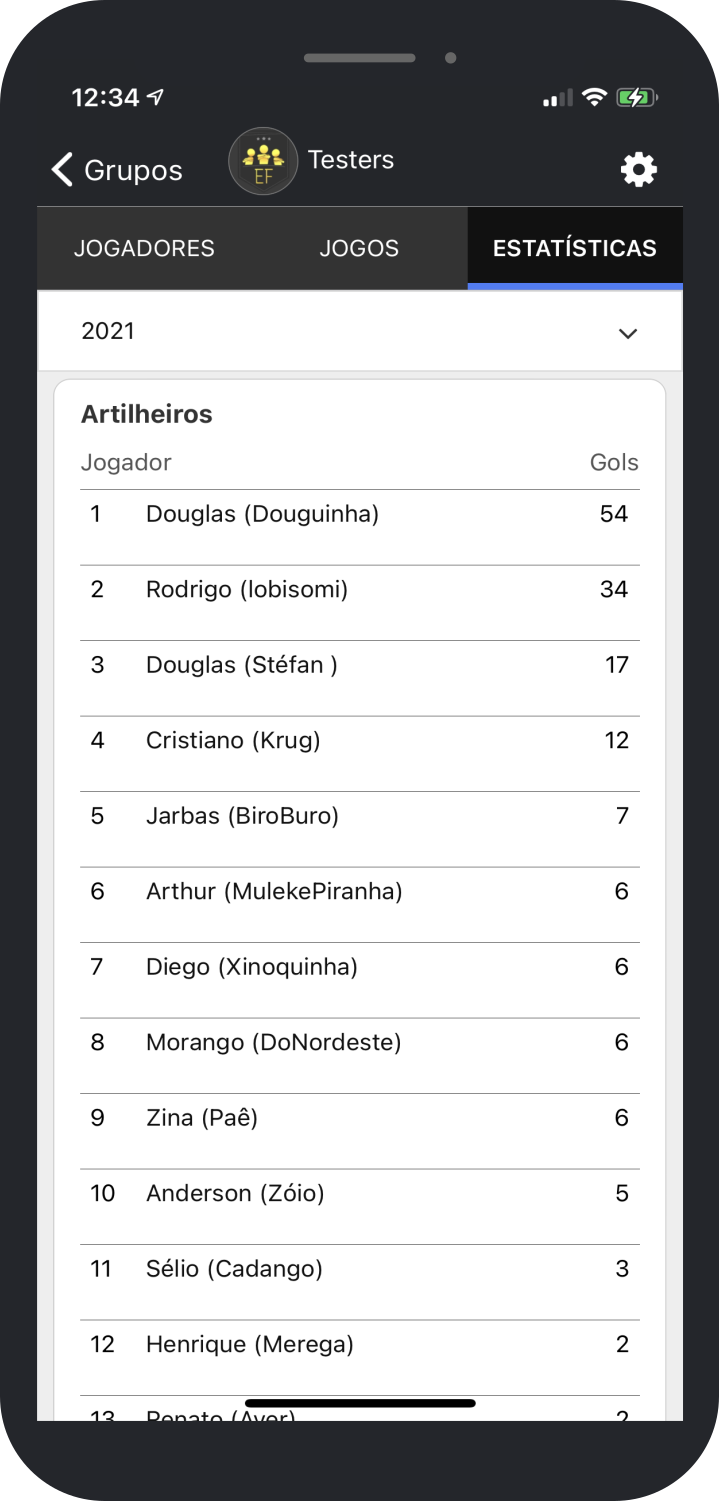Tap the location arrow next to the clock
This screenshot has width=719, height=1501.
[156, 95]
